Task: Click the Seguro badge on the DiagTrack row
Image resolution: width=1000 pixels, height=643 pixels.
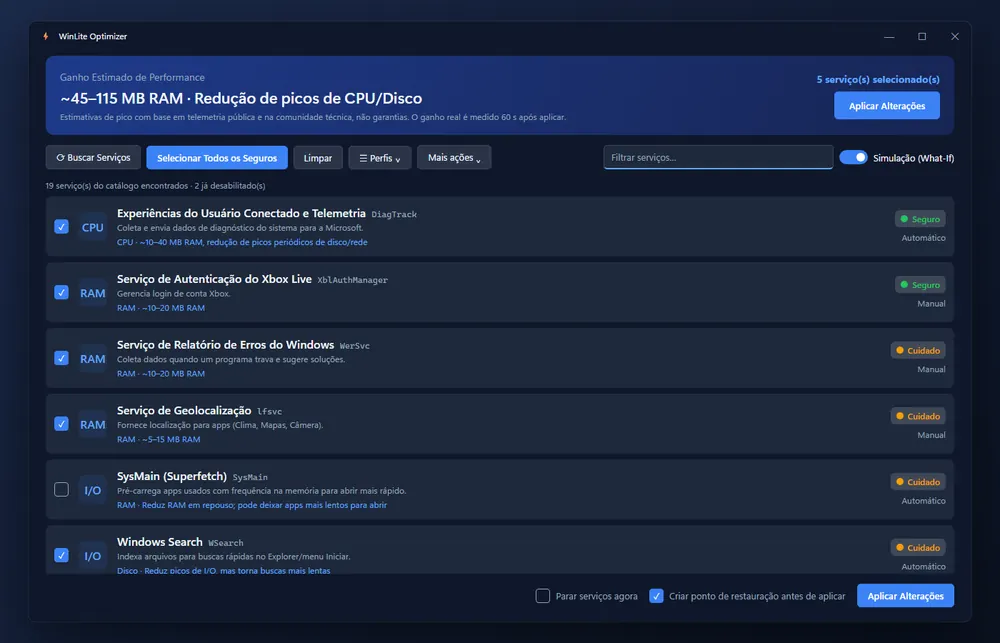Action: (x=920, y=219)
